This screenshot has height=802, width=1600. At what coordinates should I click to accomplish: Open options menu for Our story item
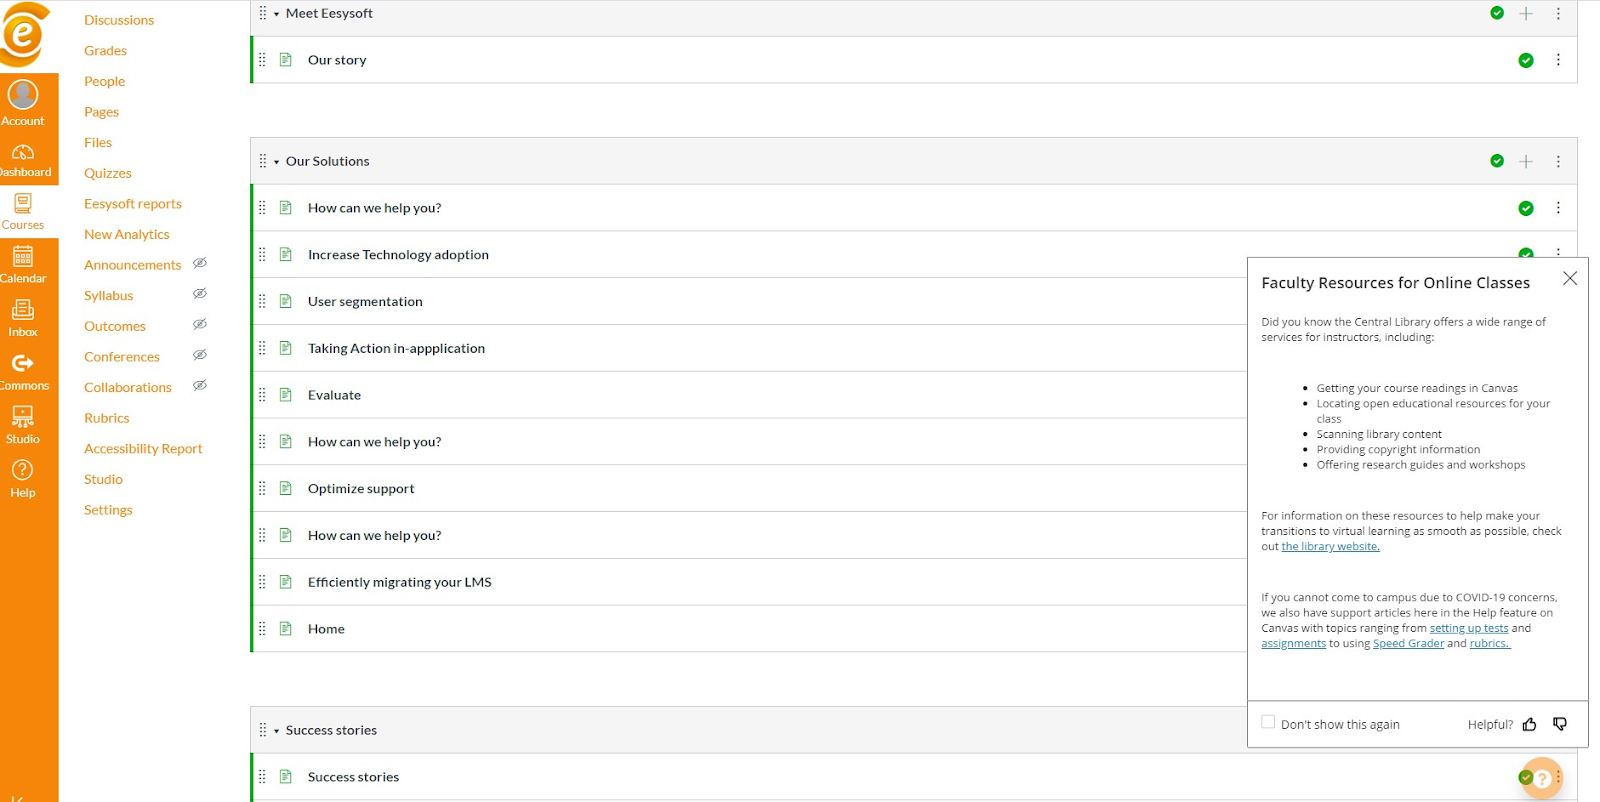1558,60
